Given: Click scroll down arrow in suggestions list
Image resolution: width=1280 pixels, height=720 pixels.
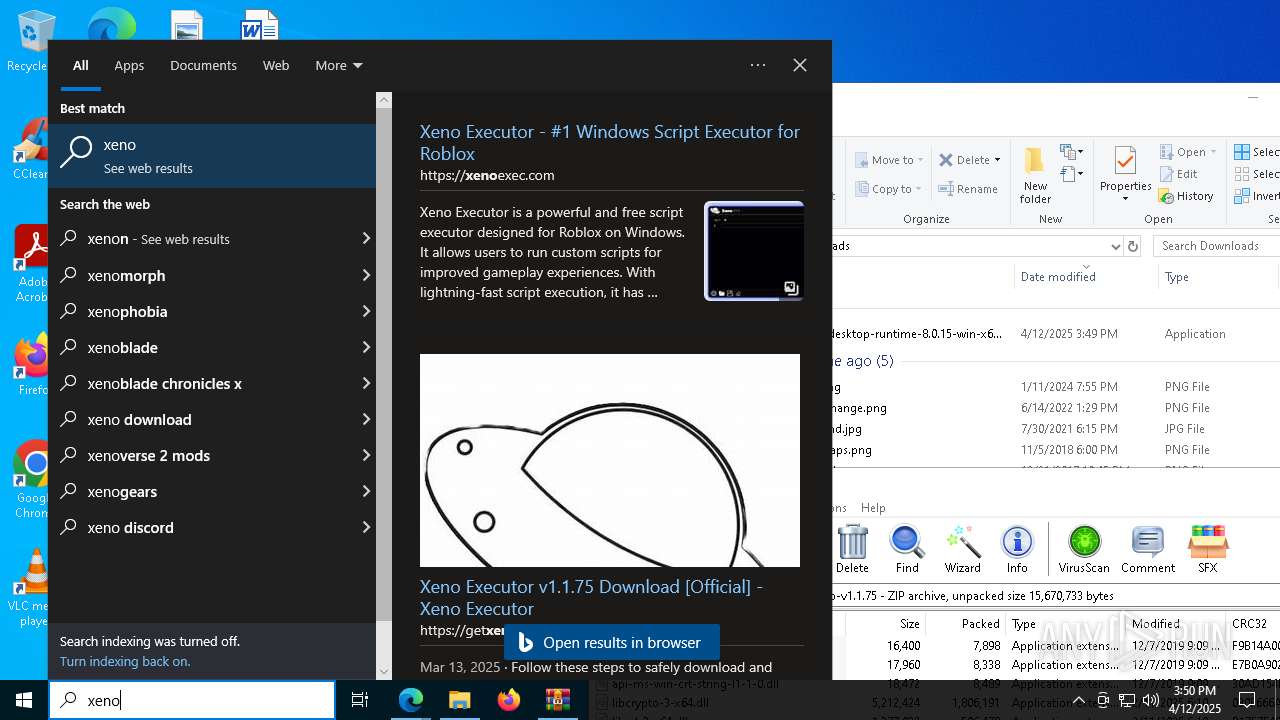Looking at the screenshot, I should point(384,672).
